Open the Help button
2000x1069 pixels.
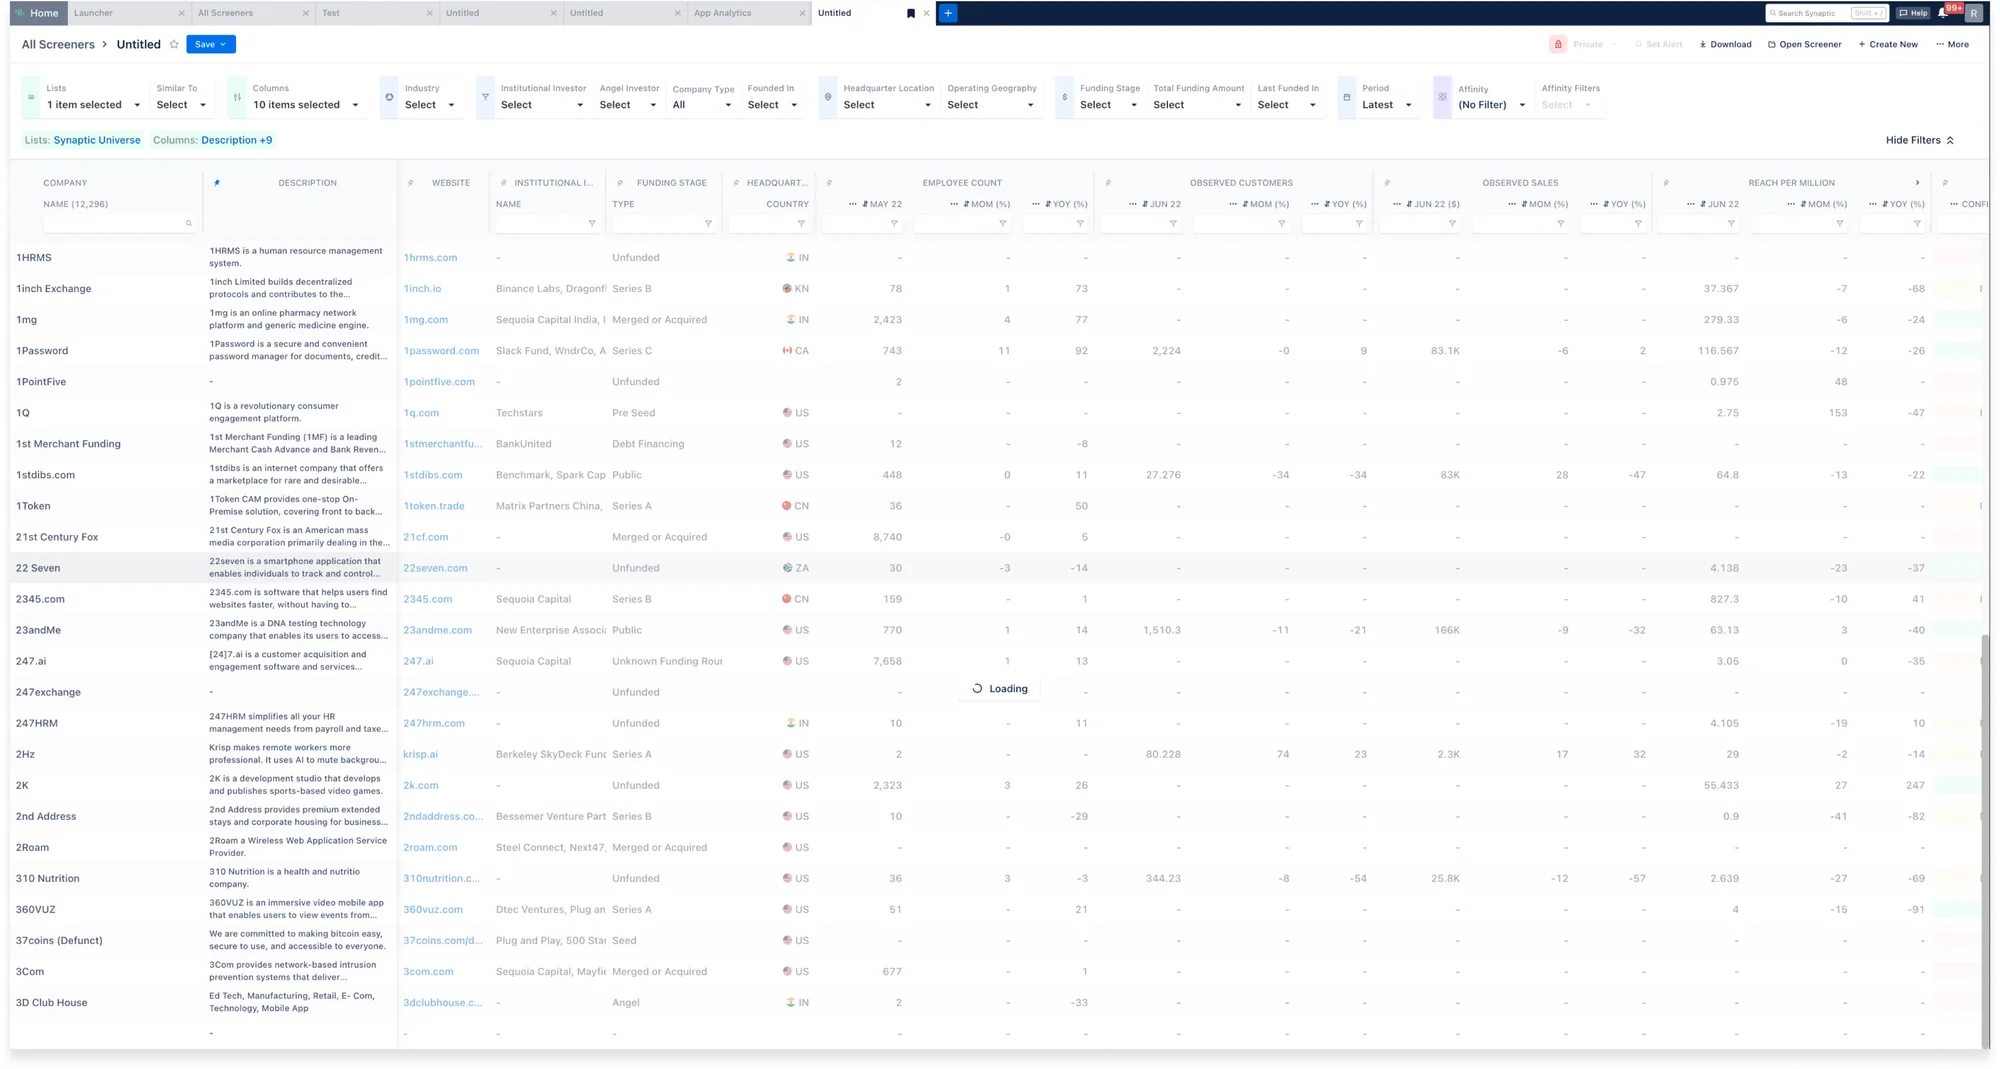[1913, 13]
